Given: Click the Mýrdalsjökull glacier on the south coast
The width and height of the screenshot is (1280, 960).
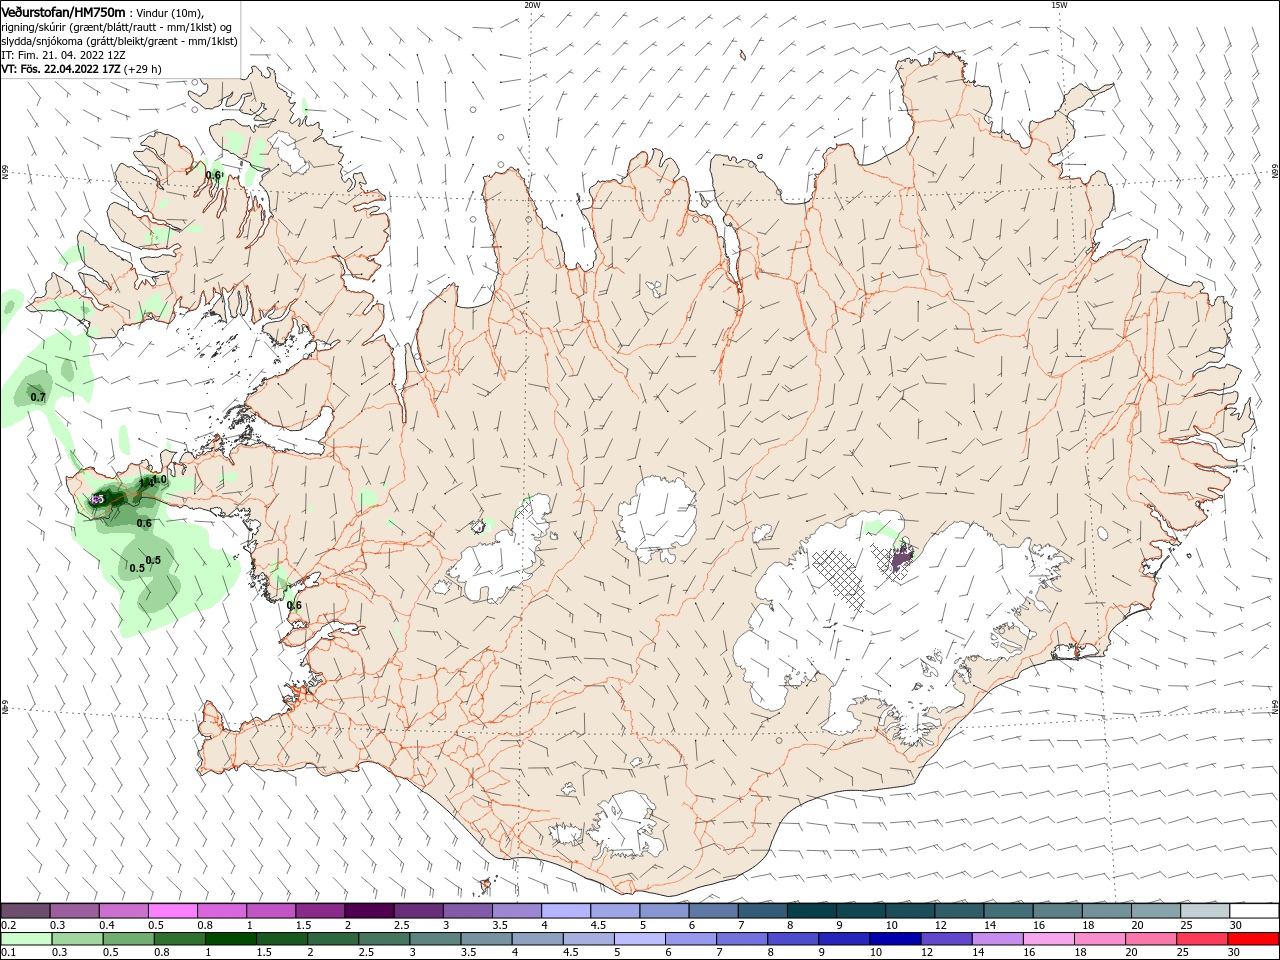Looking at the screenshot, I should coord(628,825).
